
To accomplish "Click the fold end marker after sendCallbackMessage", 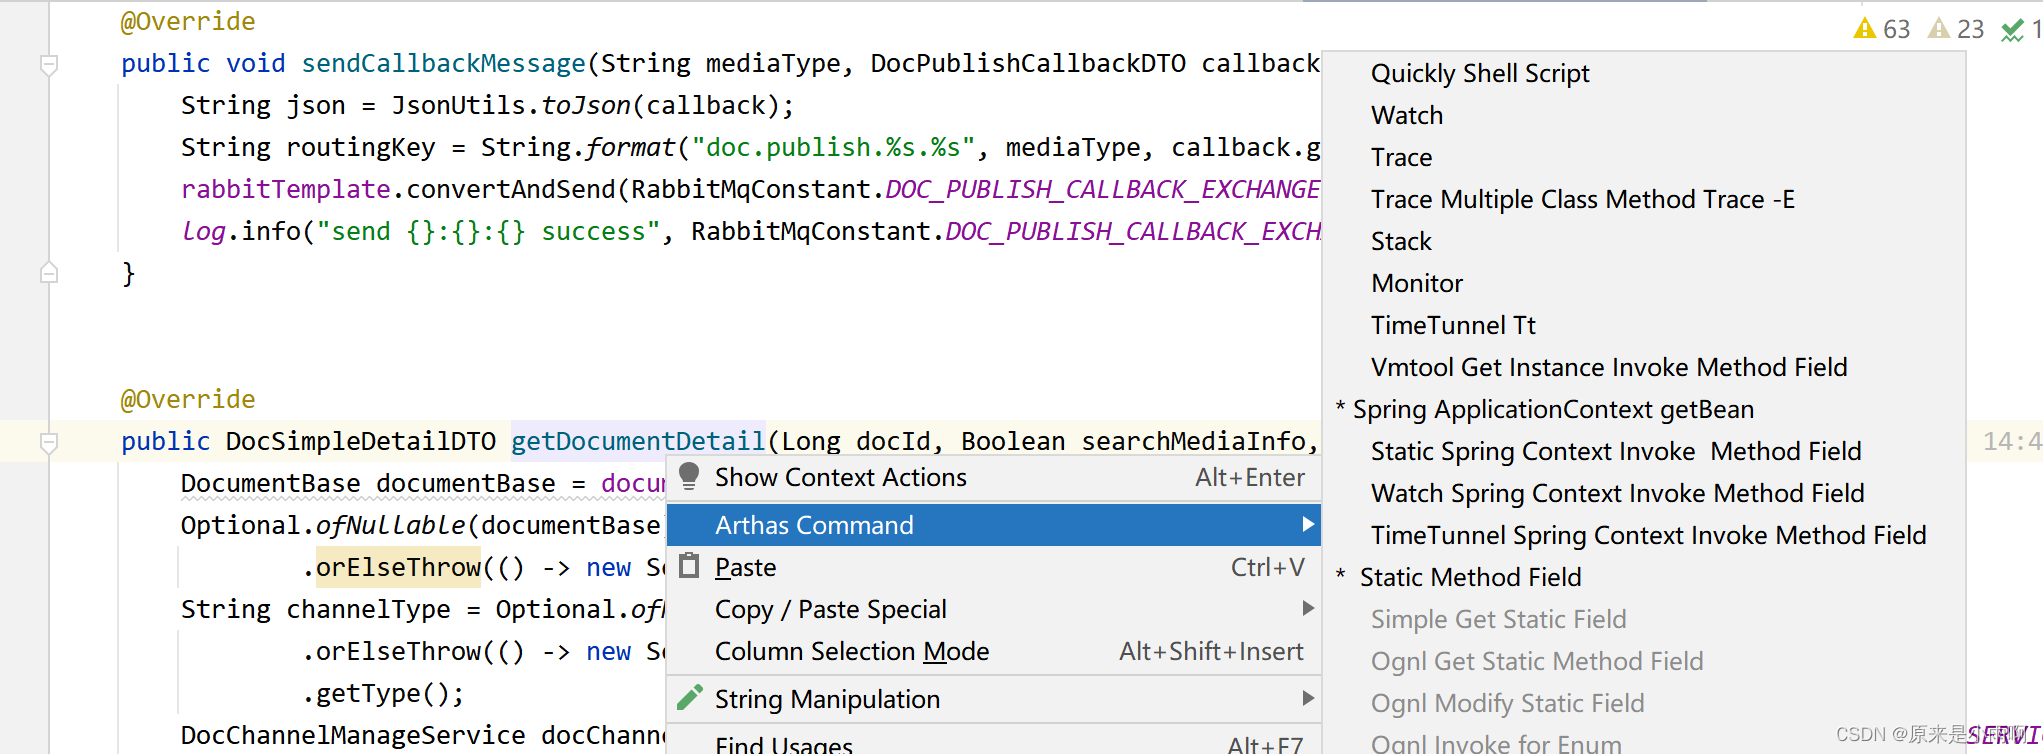I will 48,273.
